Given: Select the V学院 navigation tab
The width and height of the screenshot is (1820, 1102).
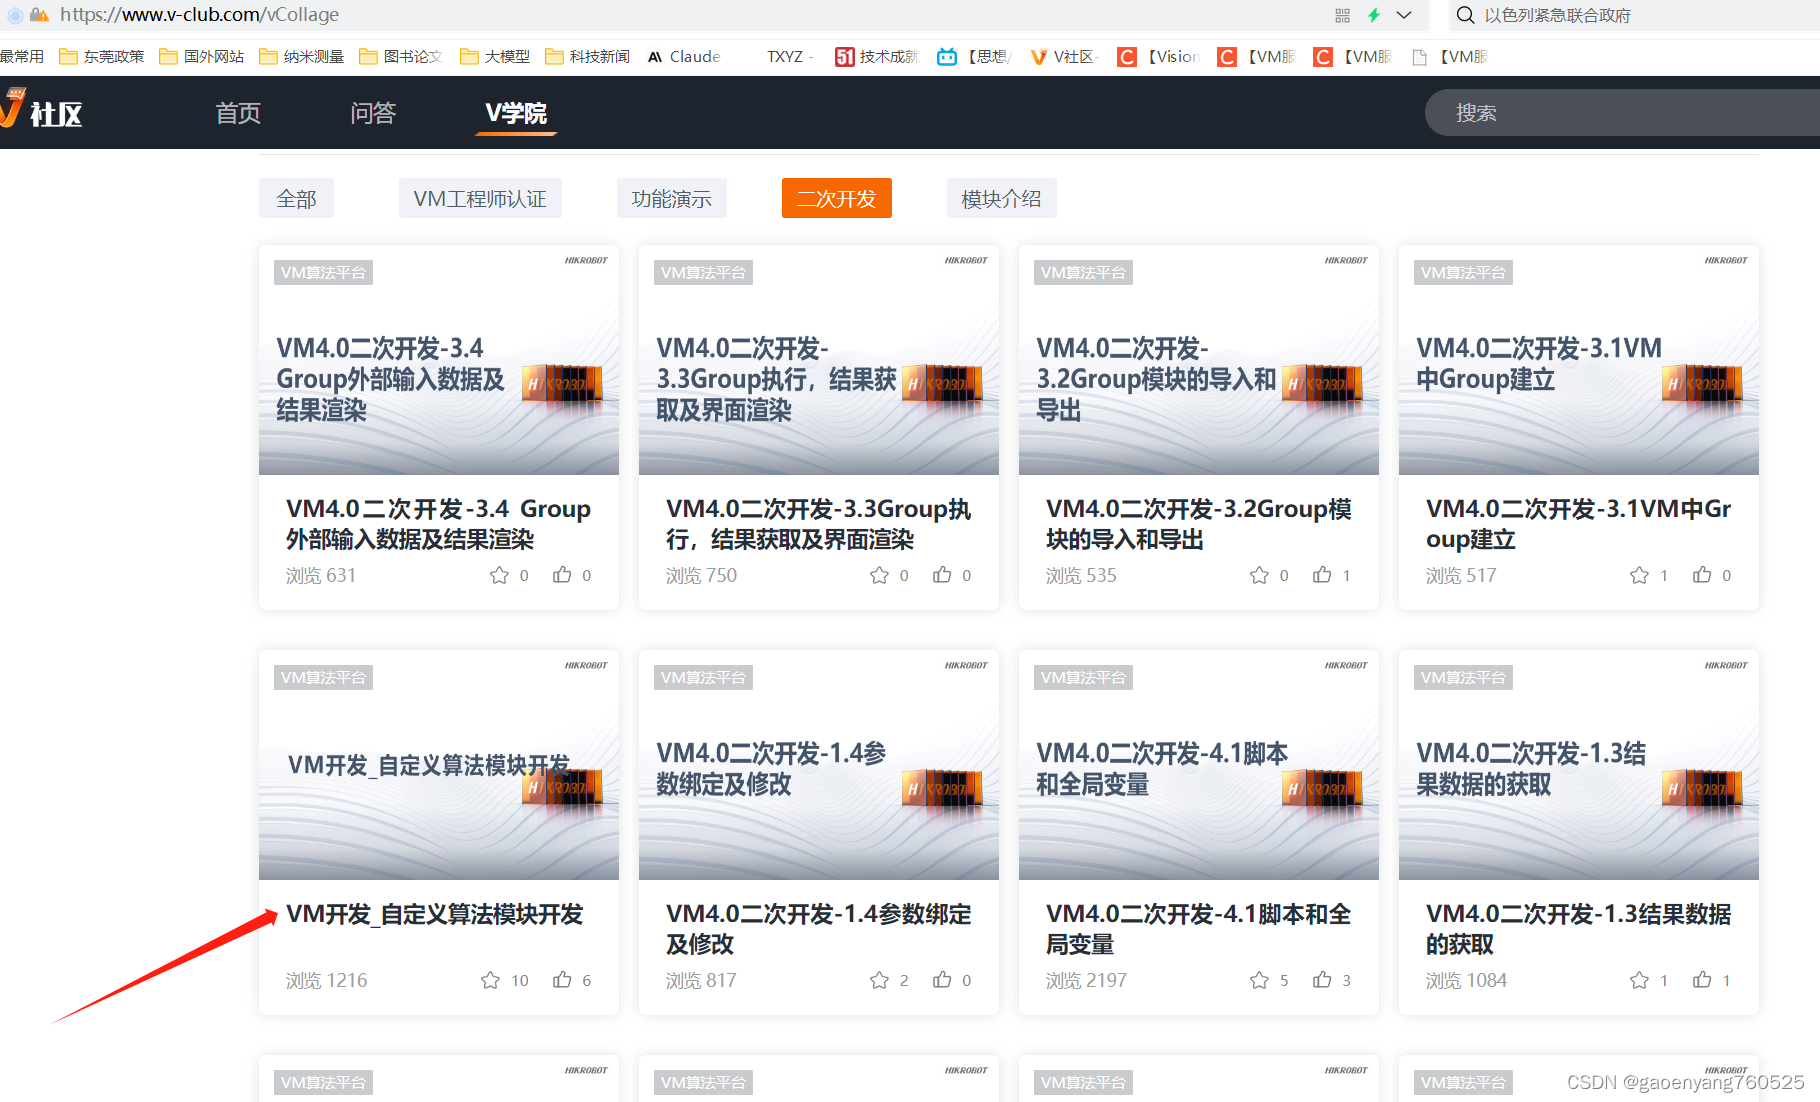Looking at the screenshot, I should tap(516, 113).
